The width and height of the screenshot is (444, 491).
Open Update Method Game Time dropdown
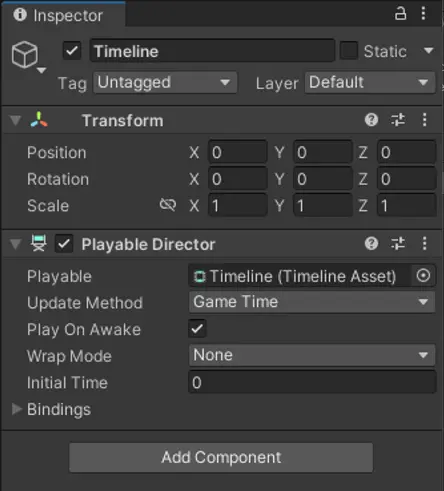pyautogui.click(x=312, y=302)
